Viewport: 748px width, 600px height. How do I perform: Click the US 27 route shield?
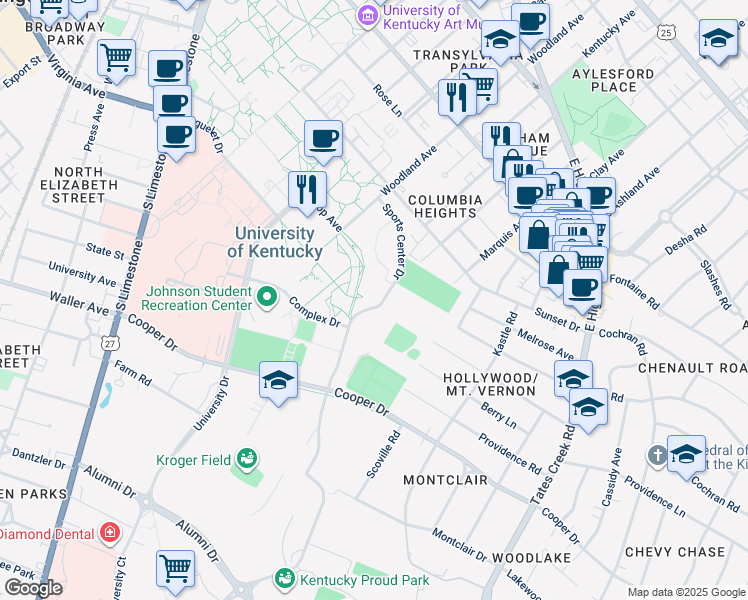[x=110, y=343]
